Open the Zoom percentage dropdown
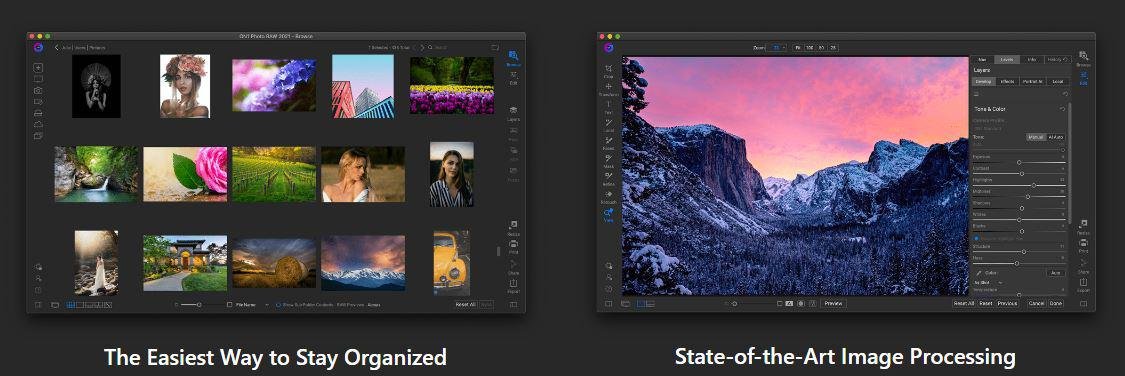 pos(776,47)
